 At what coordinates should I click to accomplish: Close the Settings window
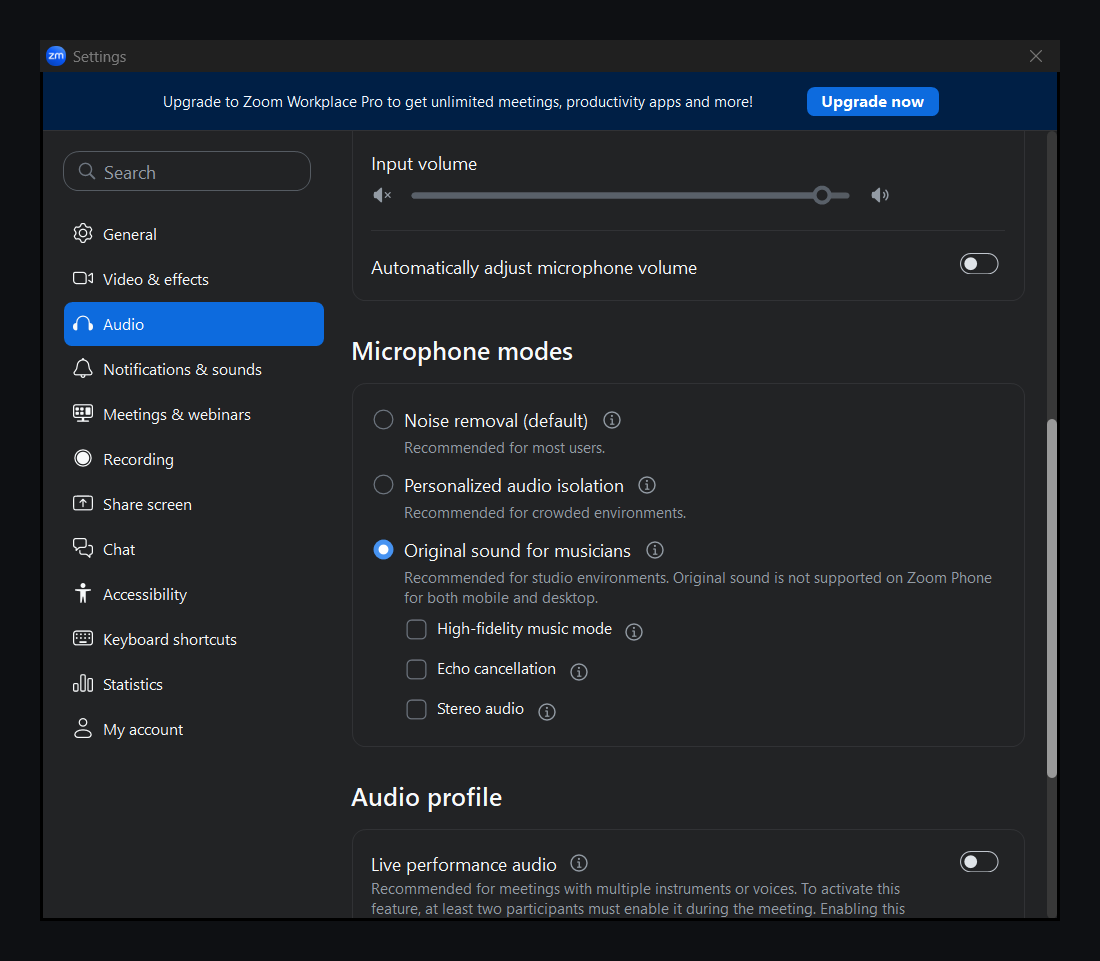click(x=1035, y=56)
